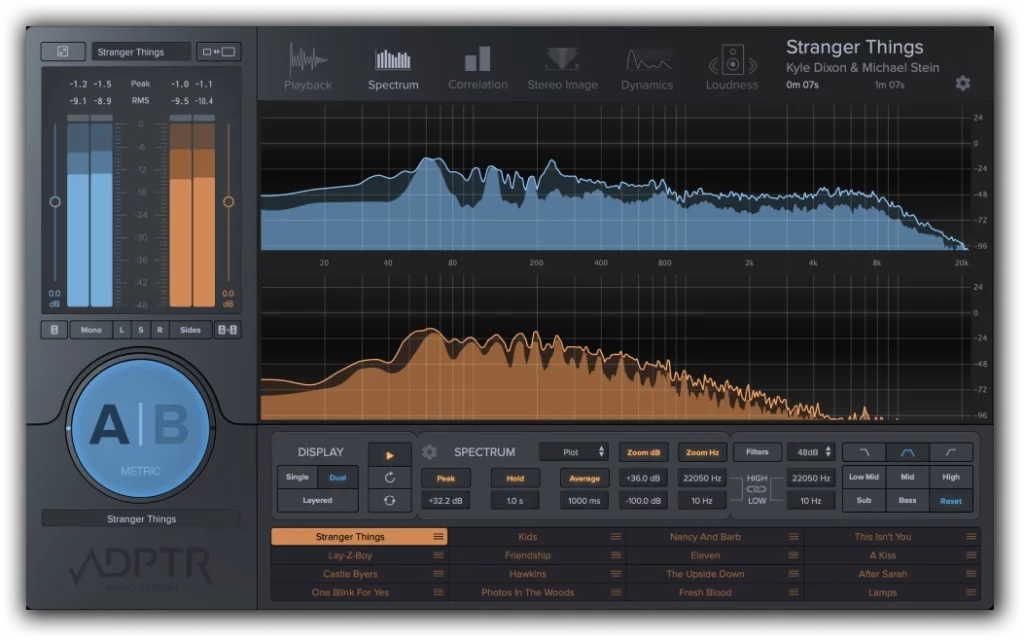
Task: Open the Stereo Image view
Action: 560,66
